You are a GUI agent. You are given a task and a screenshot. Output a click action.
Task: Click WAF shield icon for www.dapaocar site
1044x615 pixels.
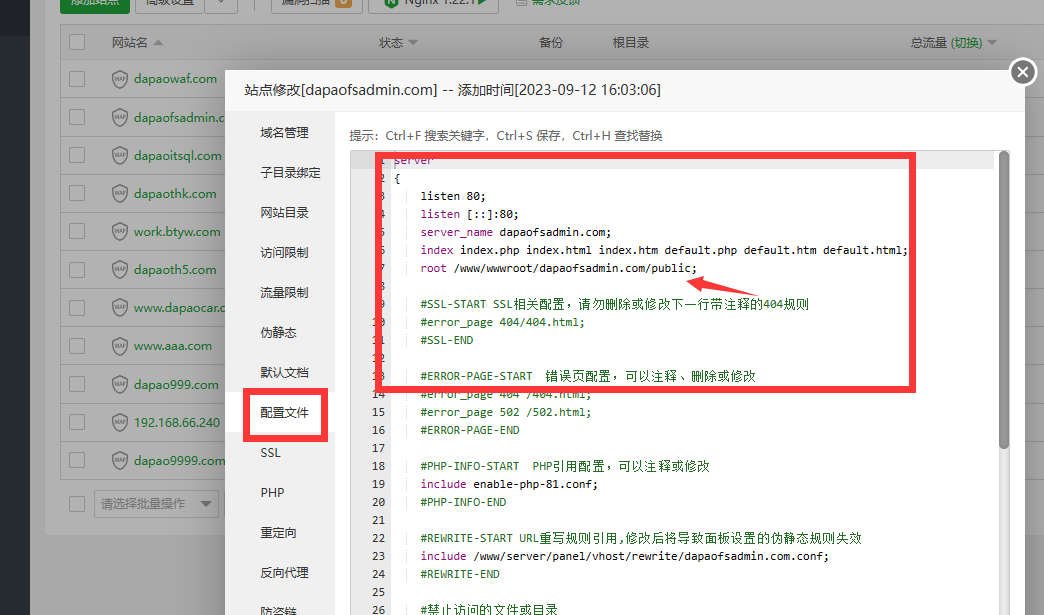coord(119,308)
